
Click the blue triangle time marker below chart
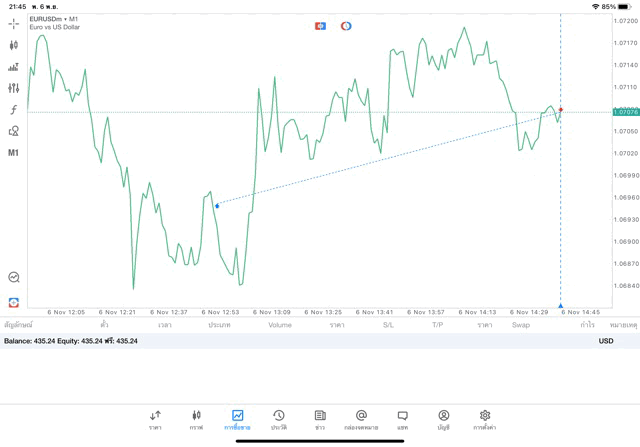tap(561, 306)
